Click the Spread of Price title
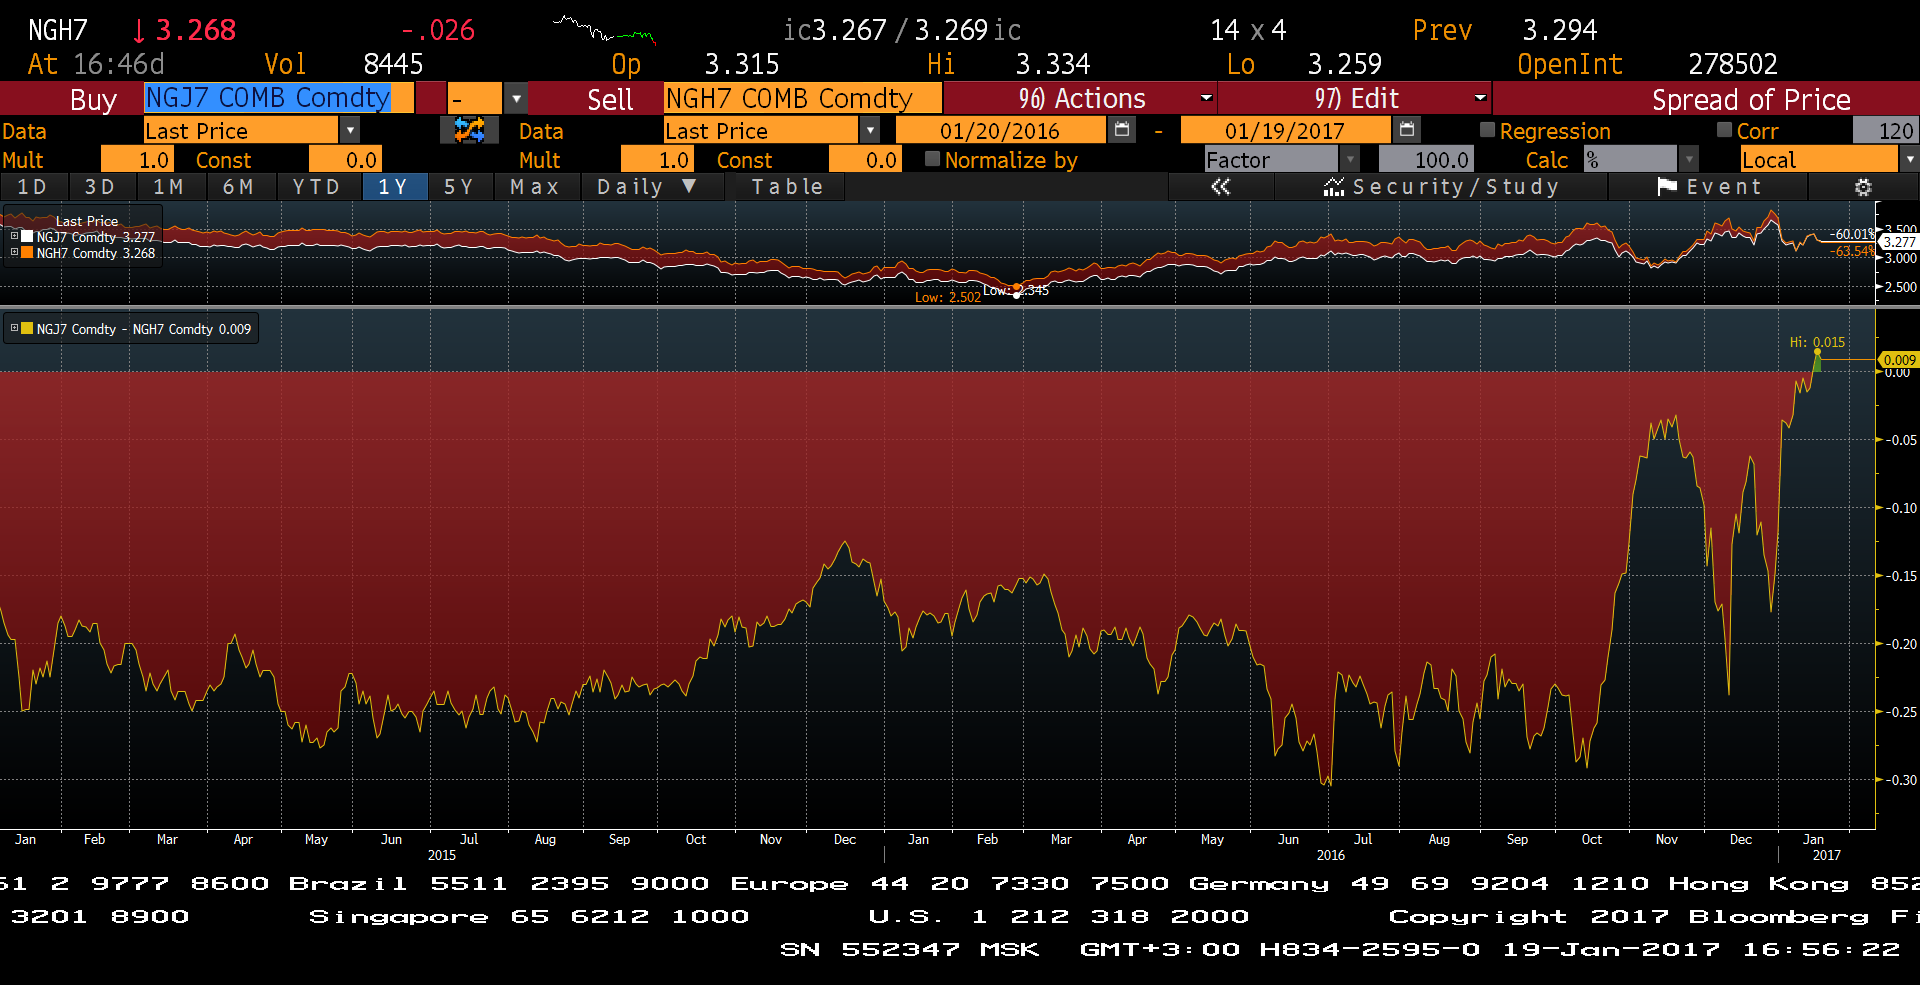This screenshot has height=985, width=1920. [x=1751, y=99]
